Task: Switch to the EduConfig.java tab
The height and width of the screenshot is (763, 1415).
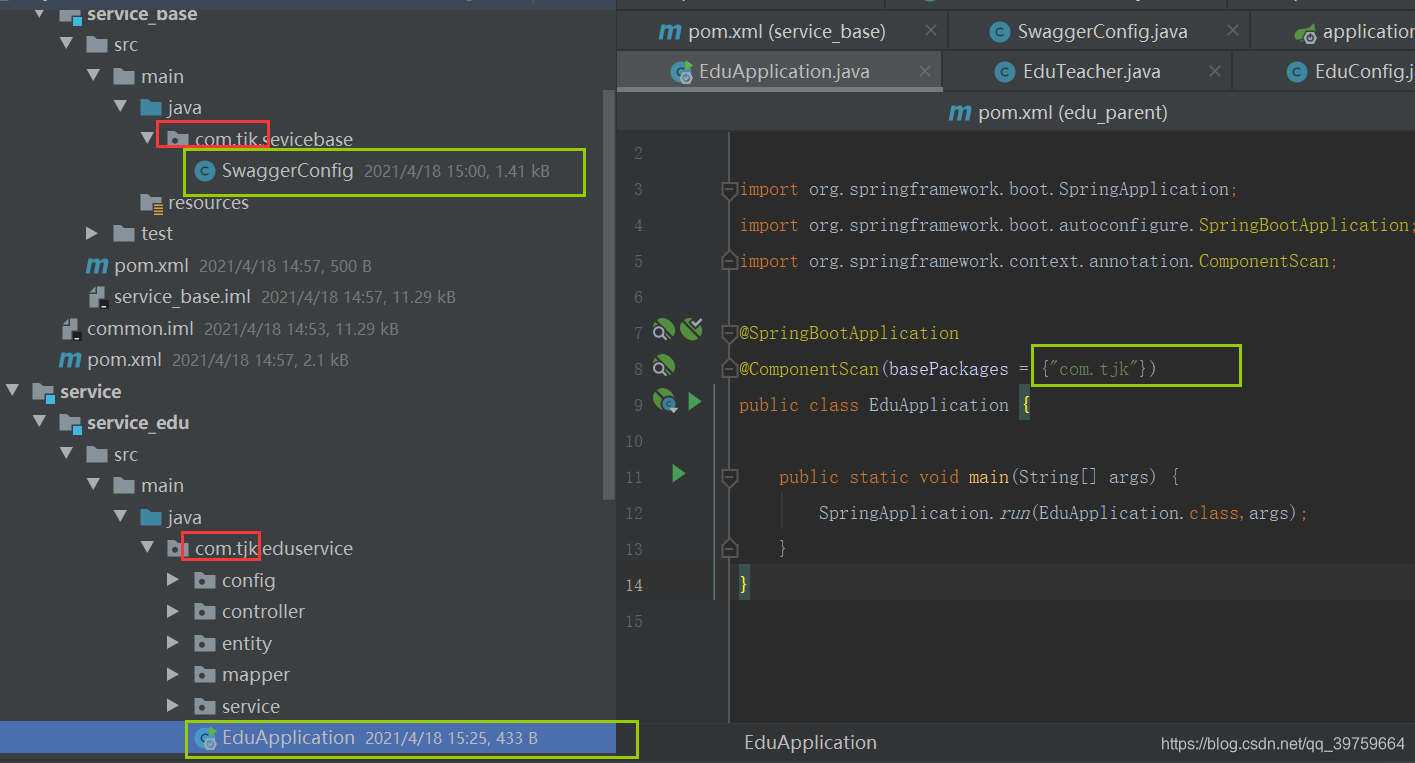Action: tap(1324, 72)
